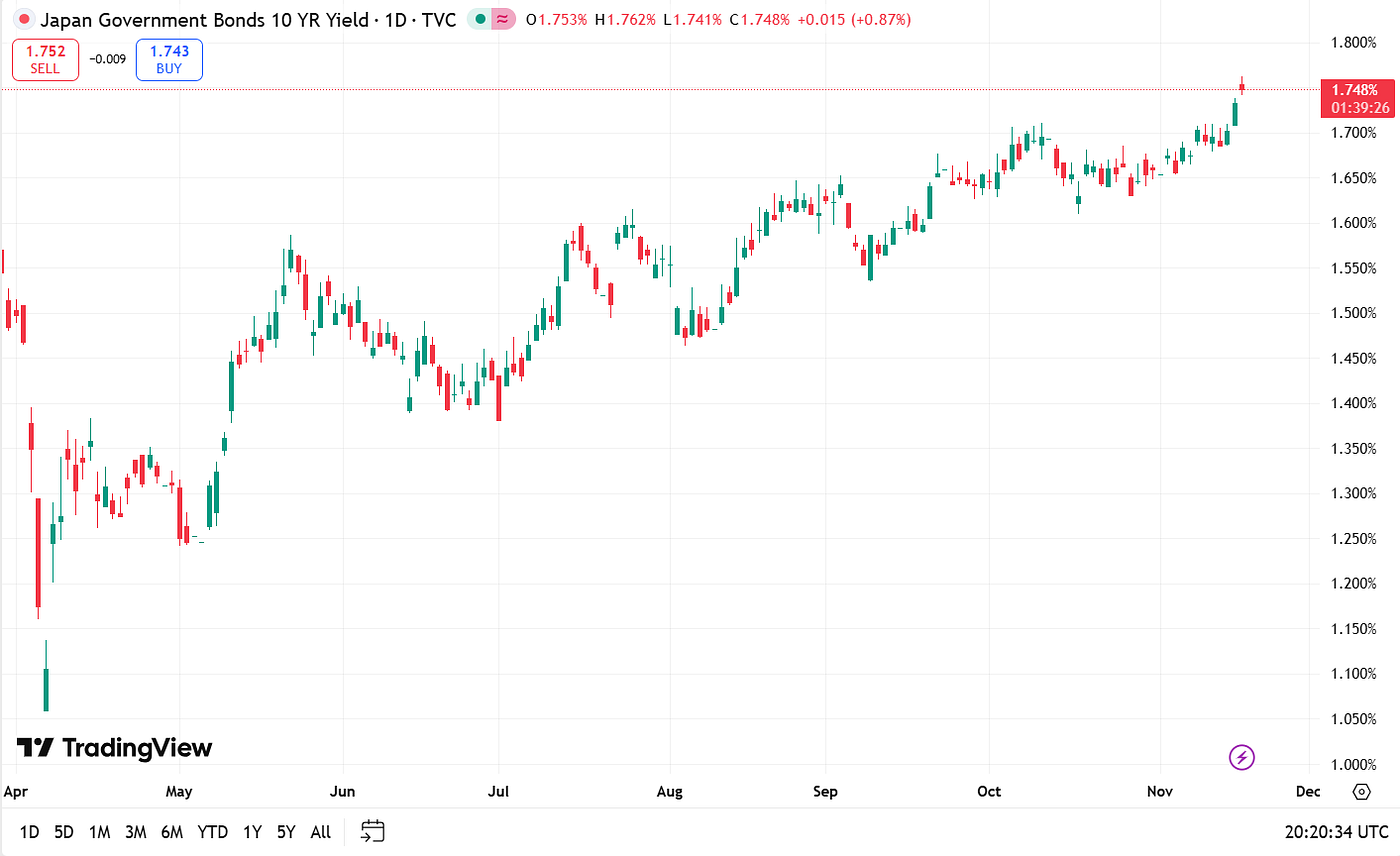Select the YTD time range
This screenshot has width=1400, height=856.
coord(212,832)
